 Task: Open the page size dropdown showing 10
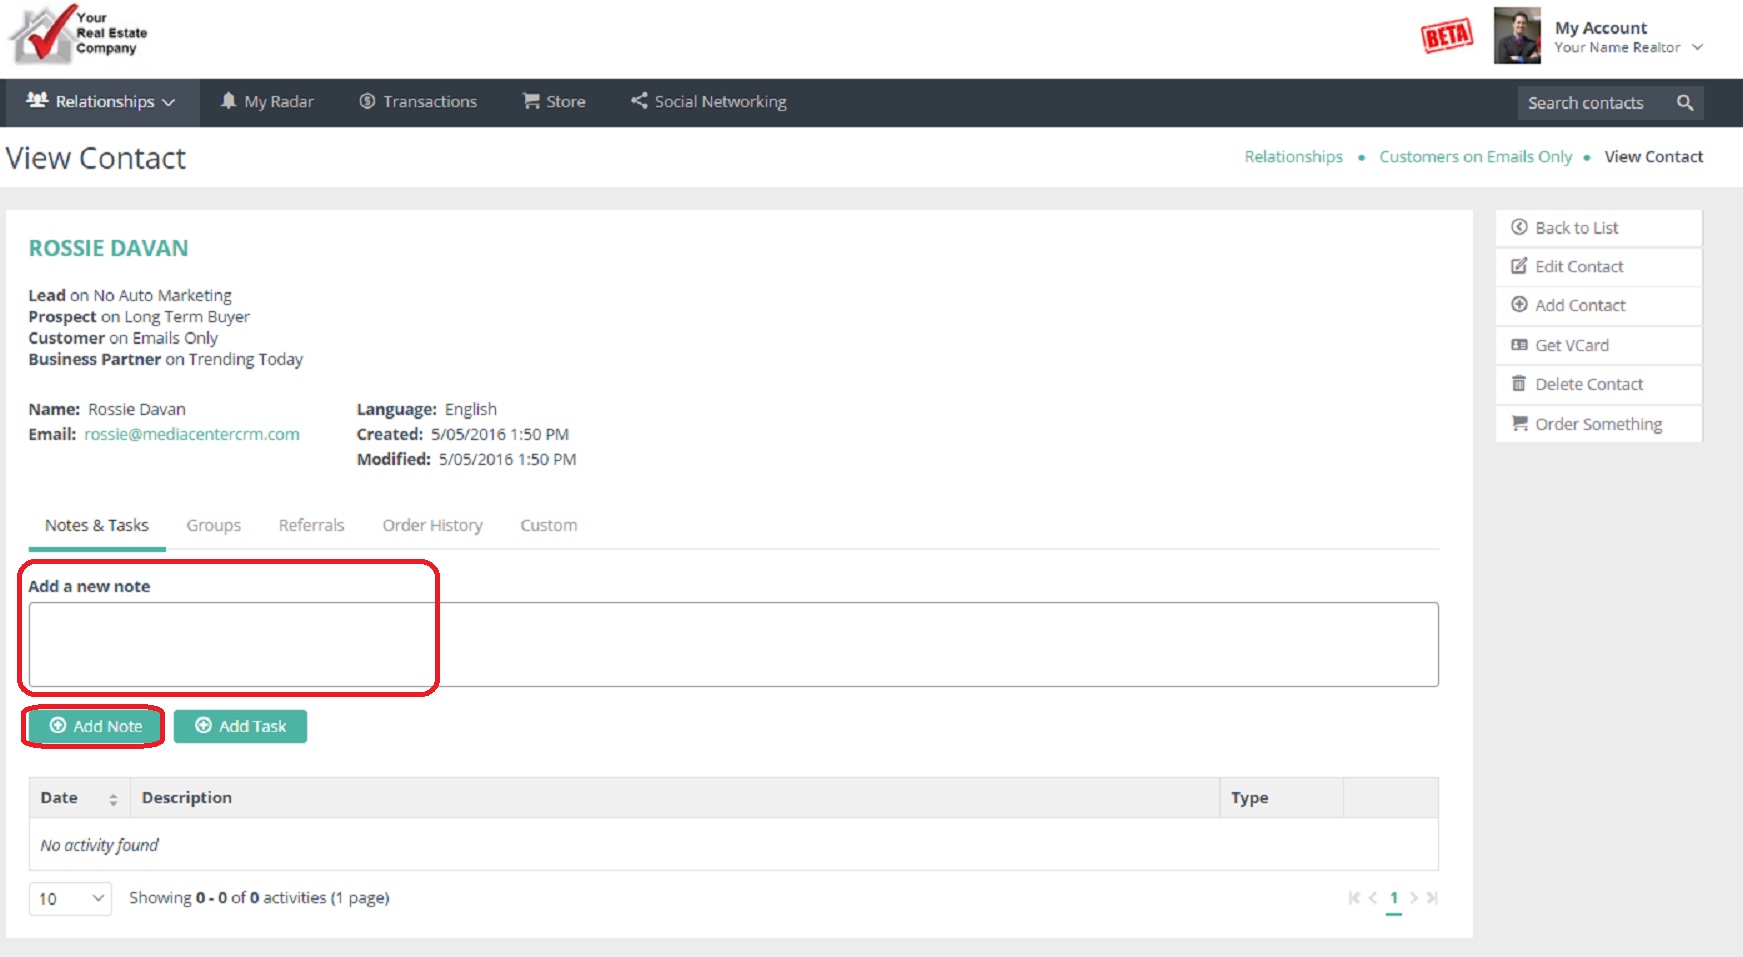click(70, 898)
